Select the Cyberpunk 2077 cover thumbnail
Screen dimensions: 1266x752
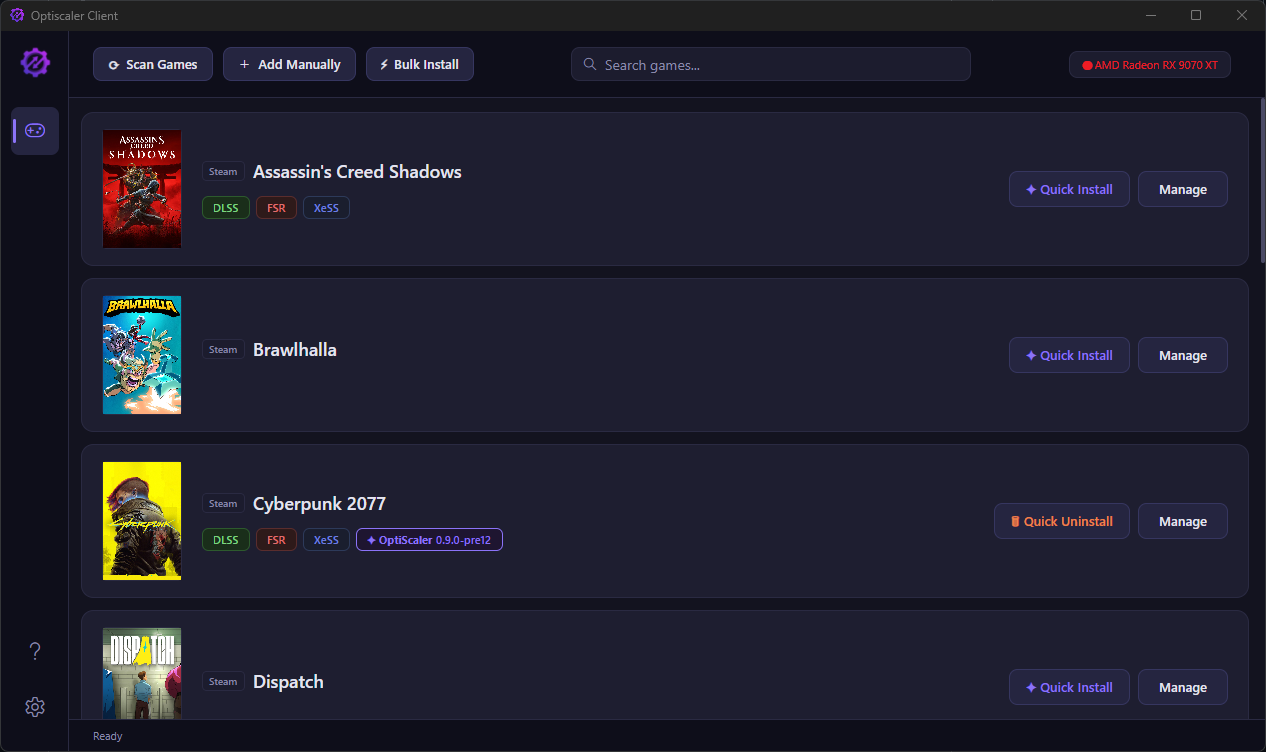pos(142,521)
